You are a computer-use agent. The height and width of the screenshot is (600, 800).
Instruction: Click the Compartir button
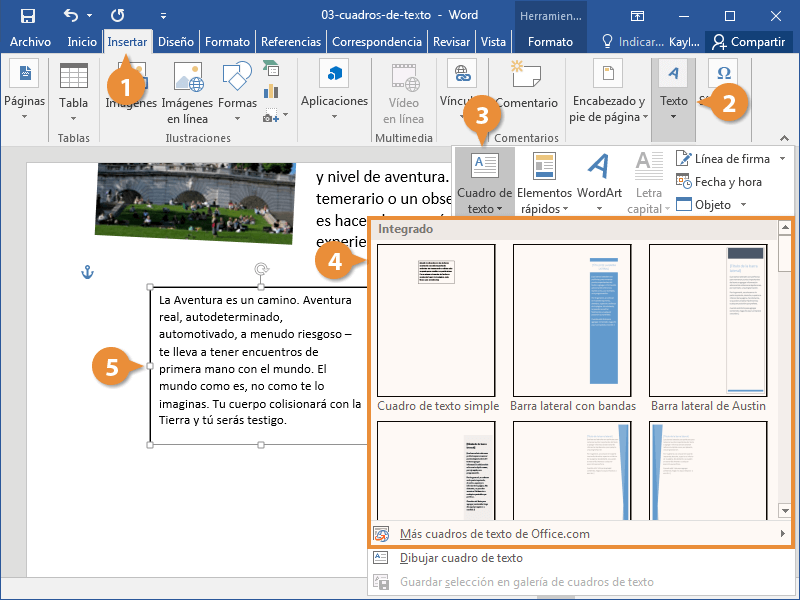[x=748, y=42]
